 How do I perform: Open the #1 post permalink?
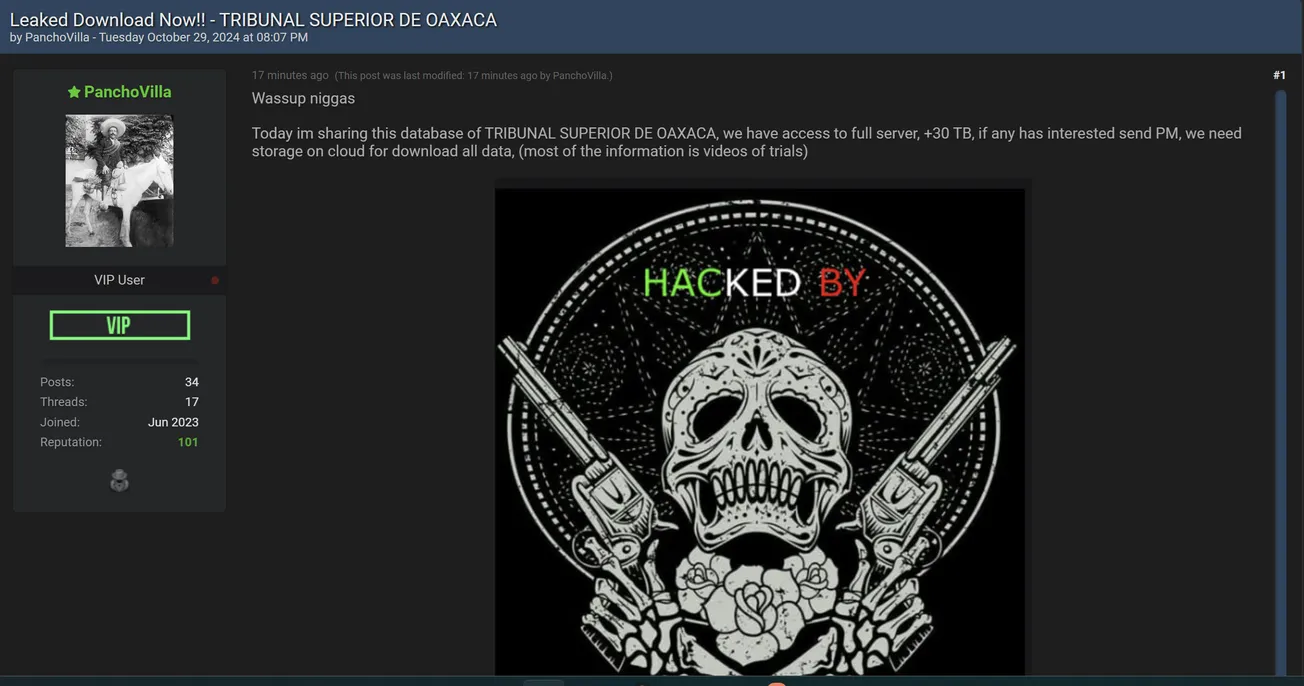pyautogui.click(x=1279, y=75)
